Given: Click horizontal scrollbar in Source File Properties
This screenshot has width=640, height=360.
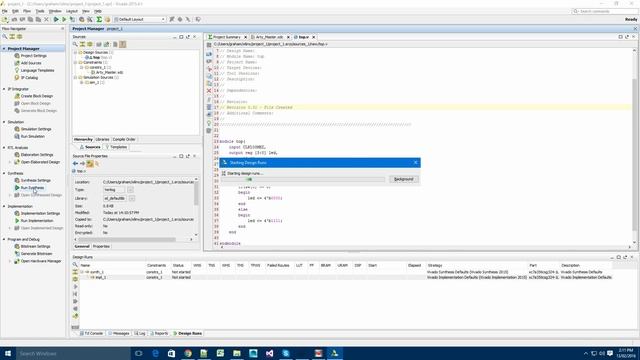Looking at the screenshot, I should pyautogui.click(x=127, y=240).
